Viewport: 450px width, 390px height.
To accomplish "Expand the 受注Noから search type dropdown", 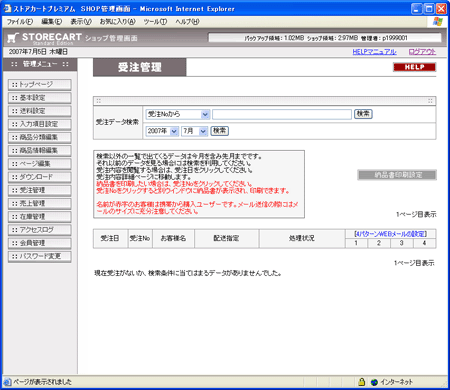I will click(178, 114).
